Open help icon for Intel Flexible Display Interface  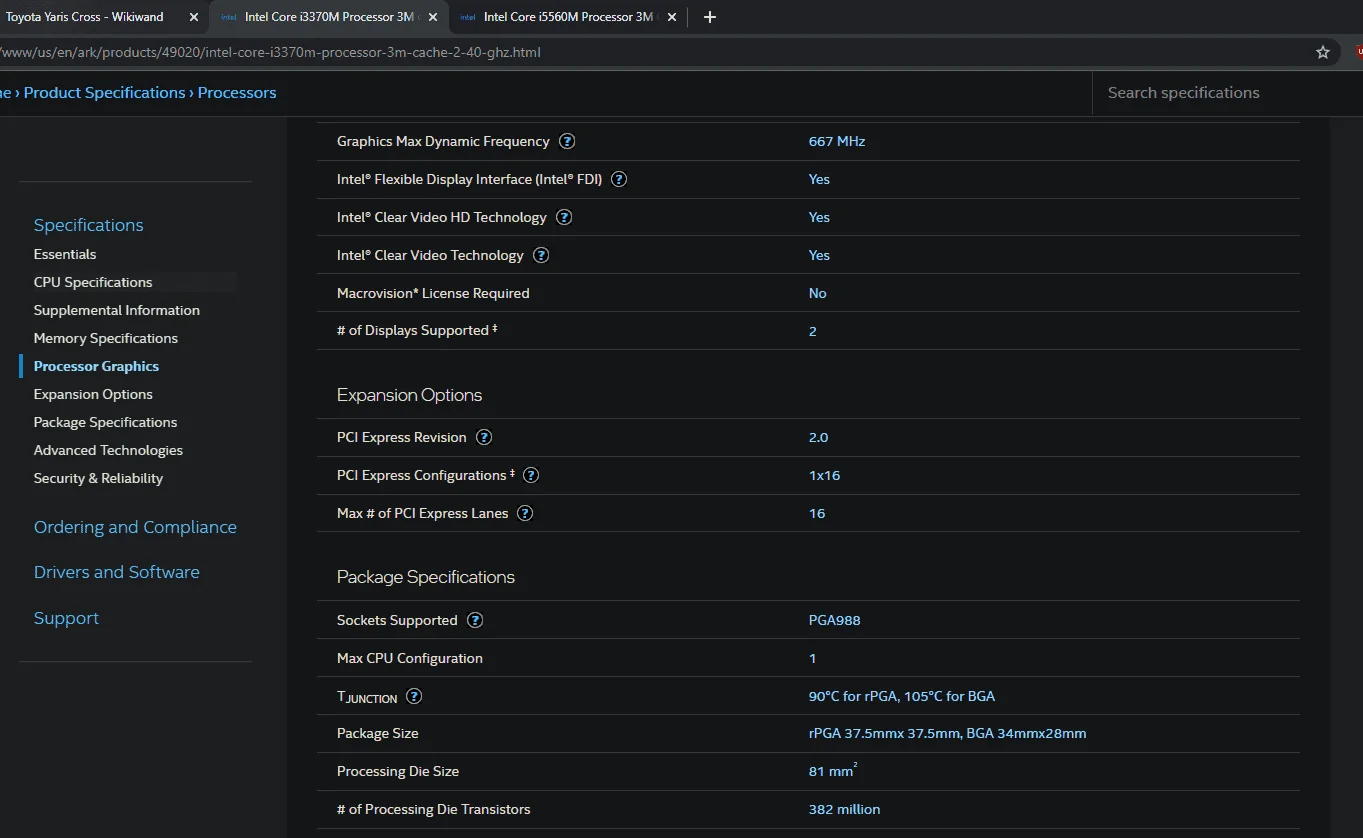[619, 179]
